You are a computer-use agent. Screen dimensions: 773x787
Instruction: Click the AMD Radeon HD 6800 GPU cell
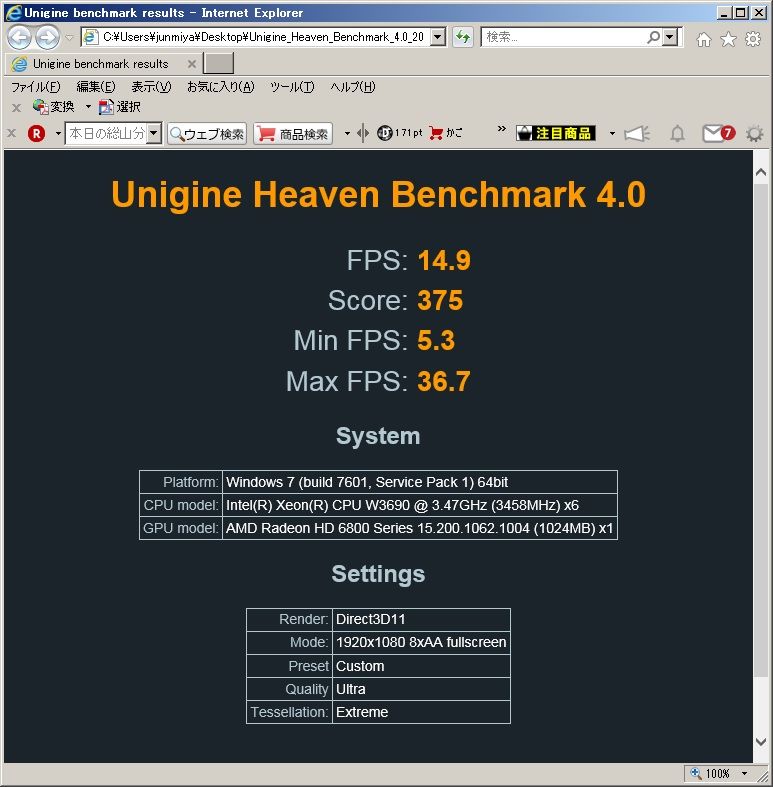tap(420, 529)
